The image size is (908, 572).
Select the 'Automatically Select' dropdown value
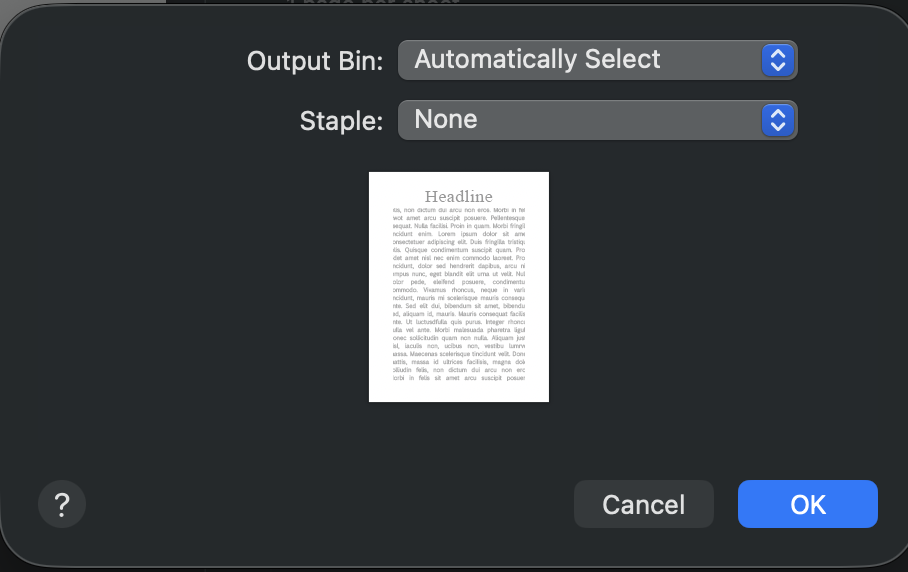[537, 59]
